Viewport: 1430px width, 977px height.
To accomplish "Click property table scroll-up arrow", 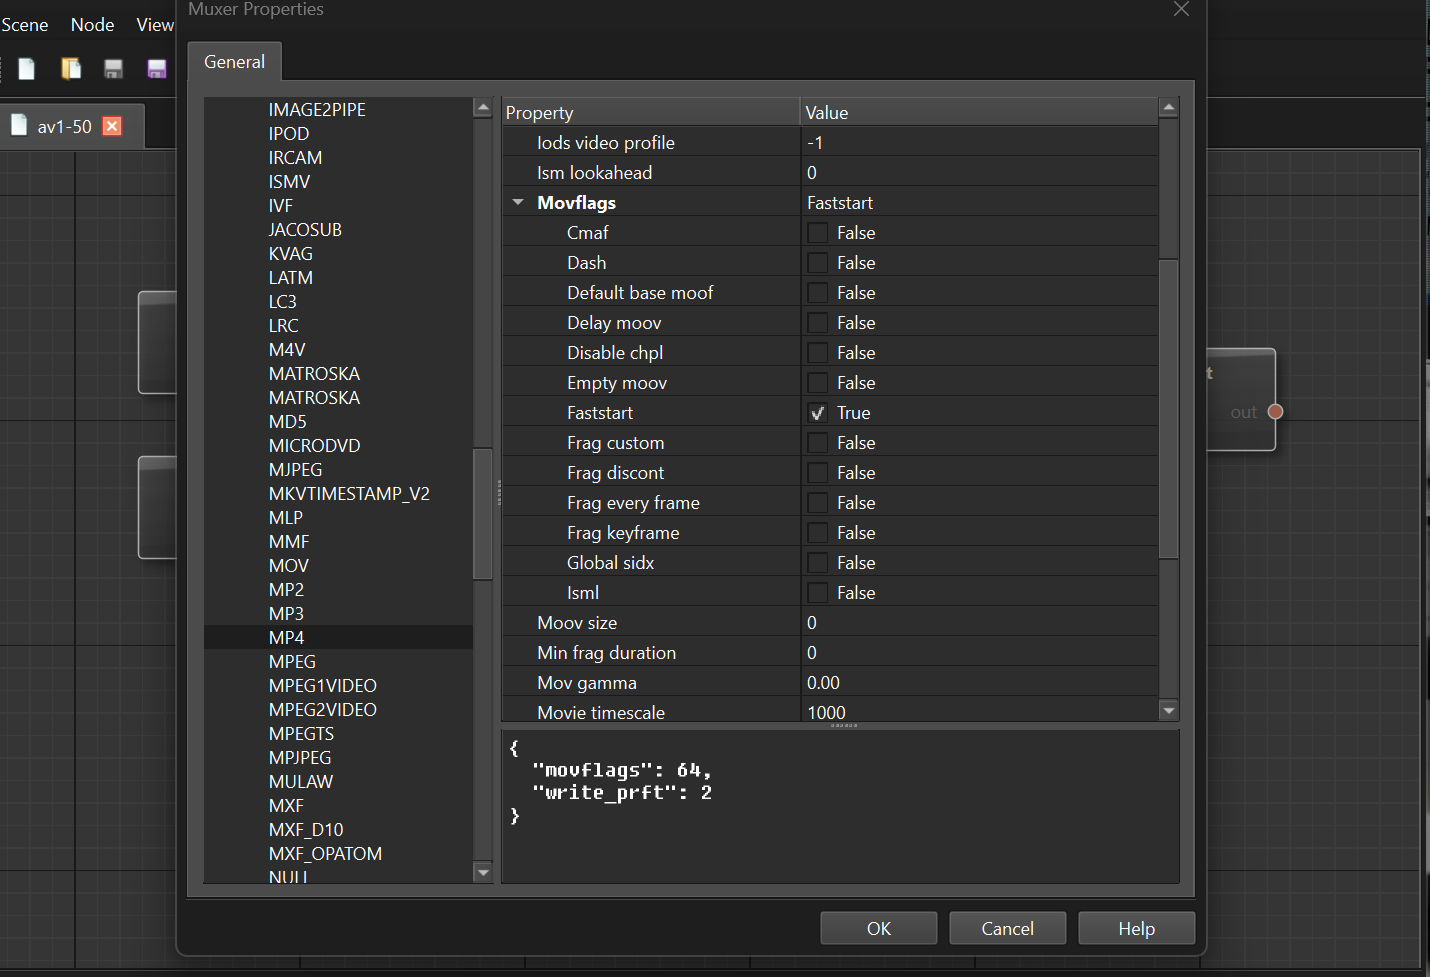I will (1168, 108).
